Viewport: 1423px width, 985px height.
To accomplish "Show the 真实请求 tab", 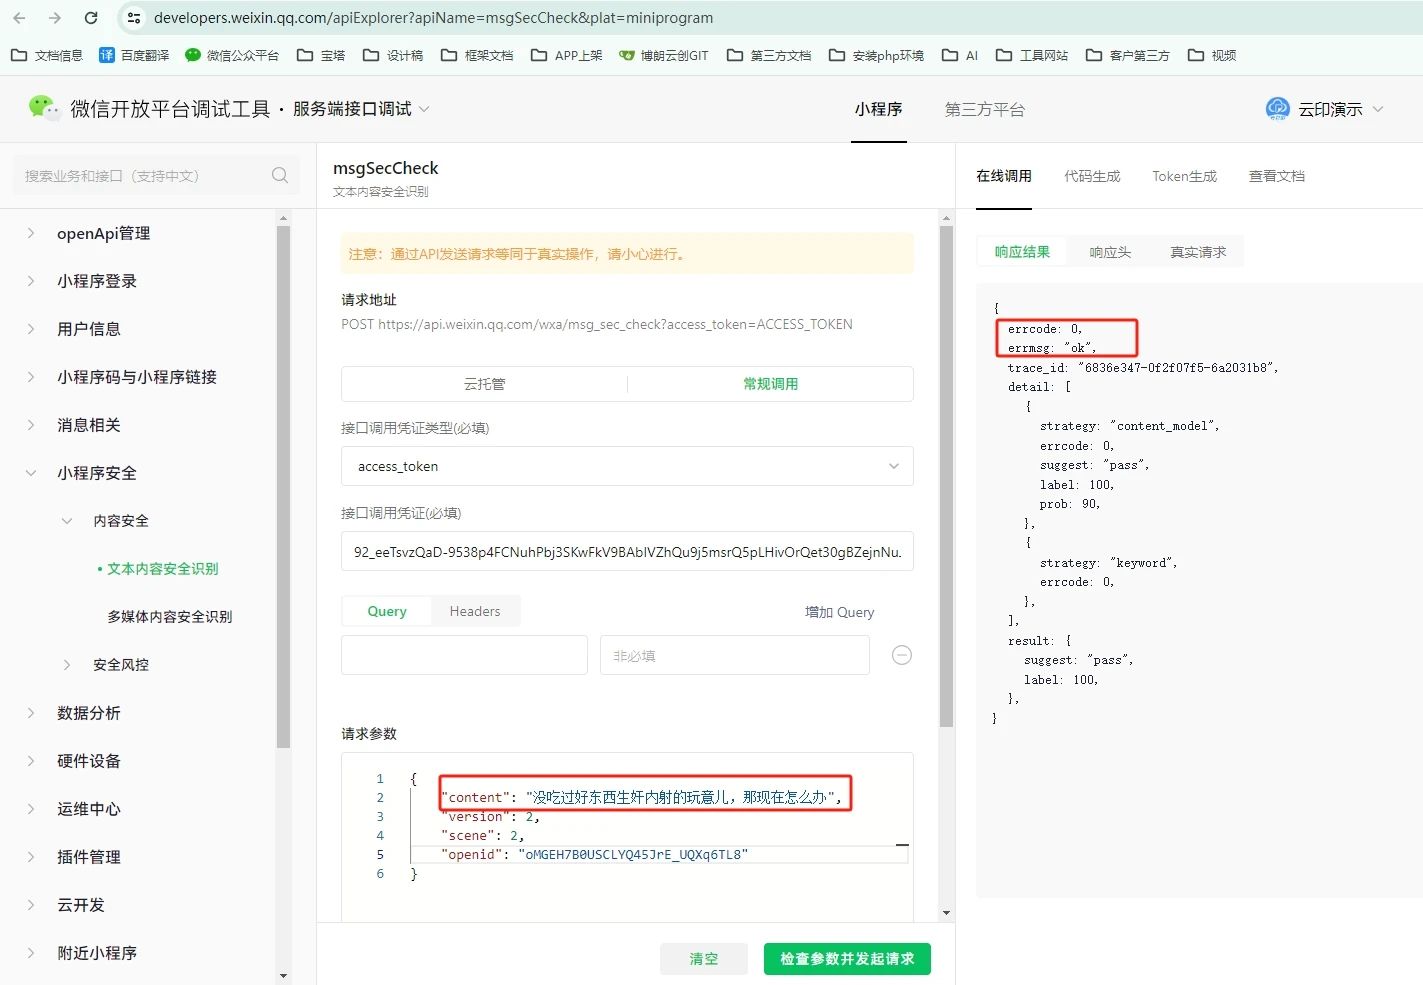I will pos(1198,252).
